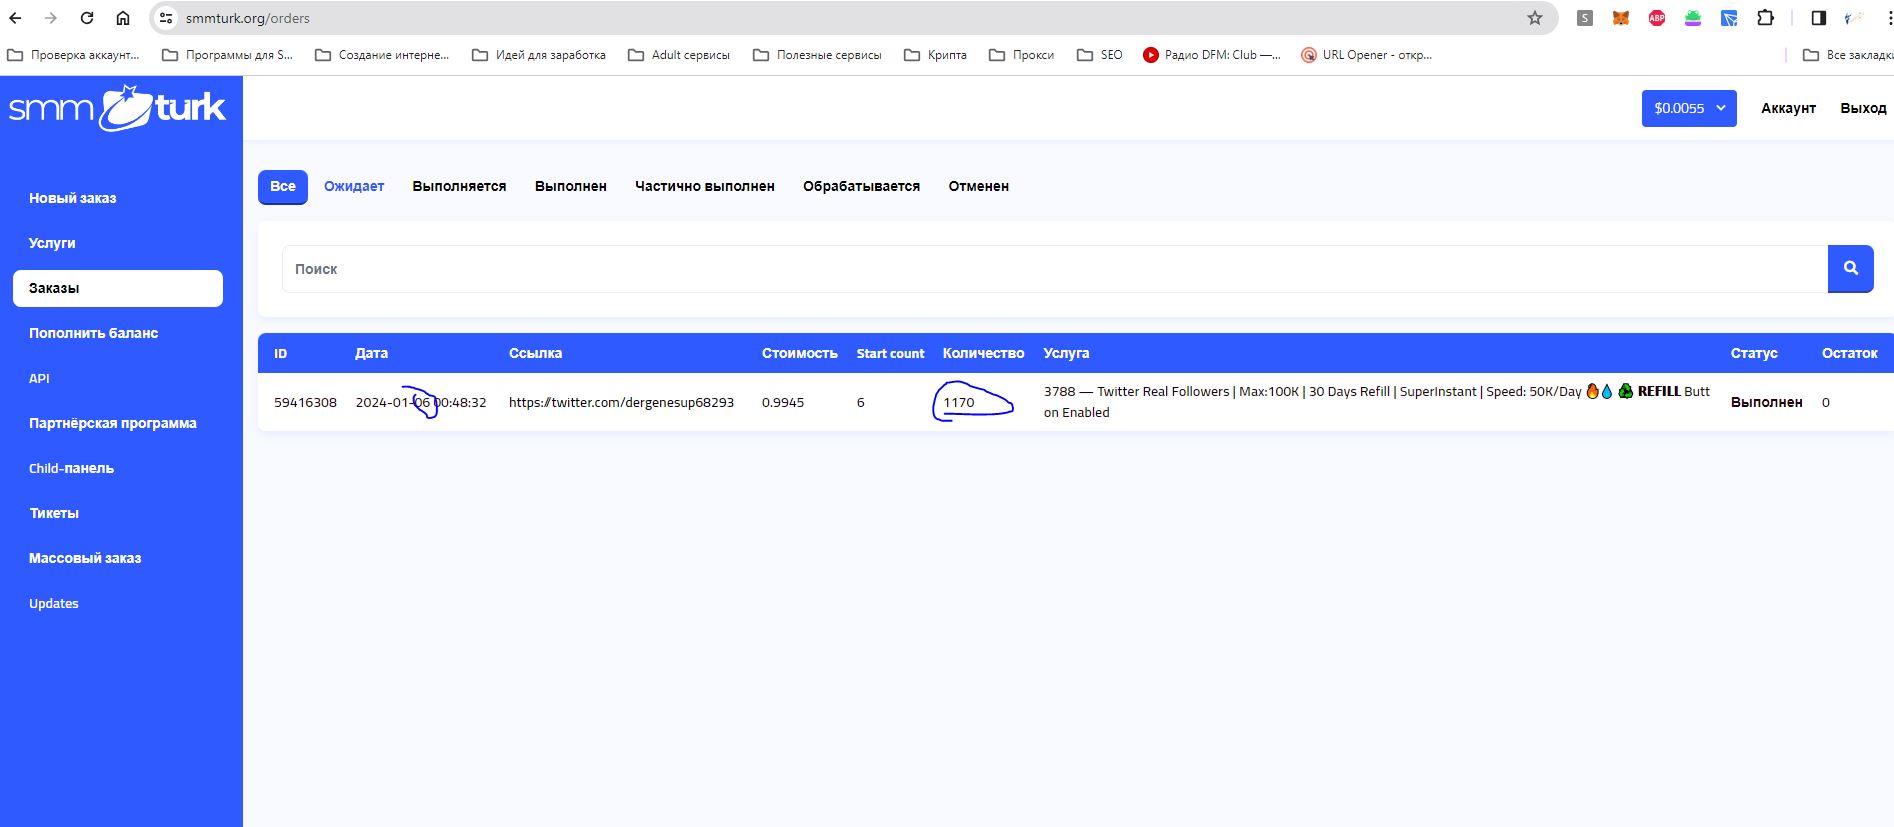Open Партнёрская программа in sidebar
Screen dimensions: 1894x827
point(113,423)
